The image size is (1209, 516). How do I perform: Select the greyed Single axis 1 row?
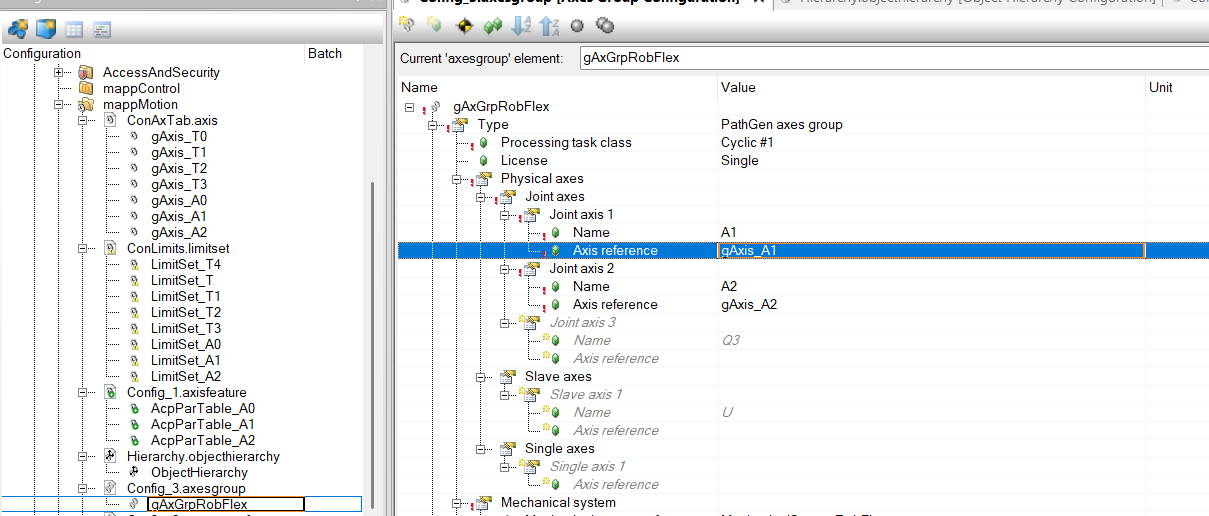point(587,466)
